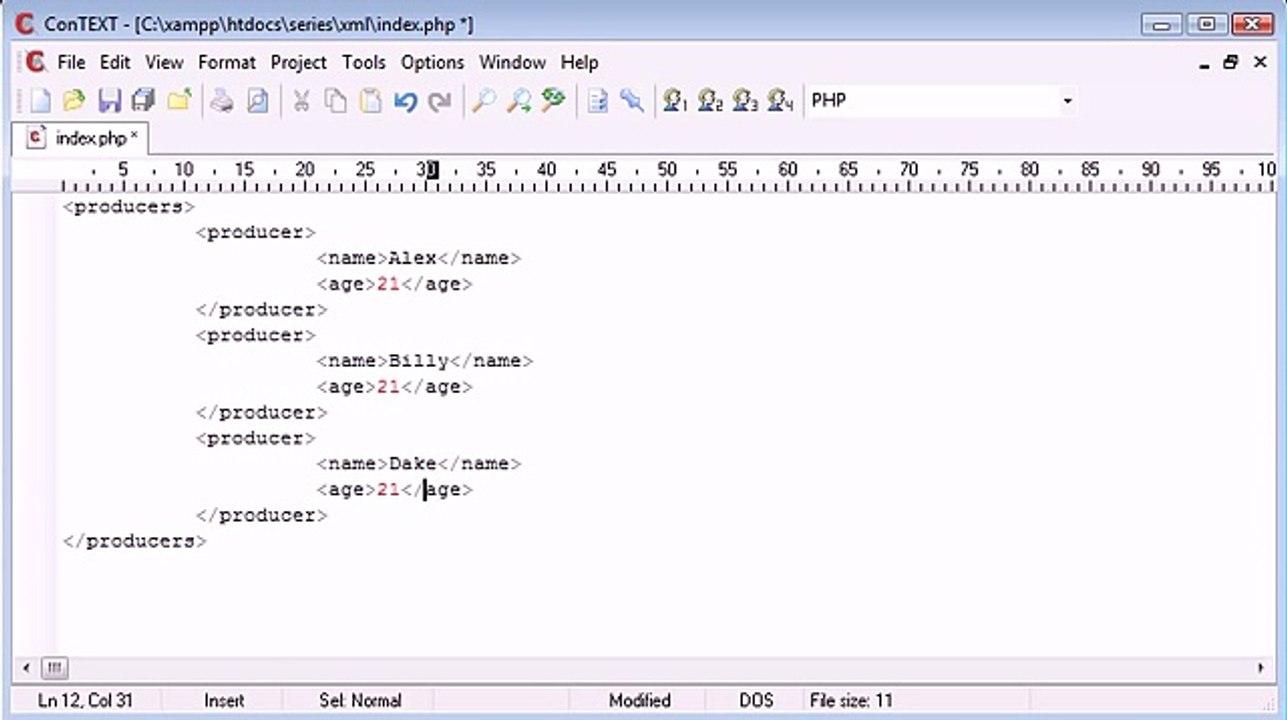Click the age 21 under Billy
This screenshot has height=720, width=1287.
click(x=388, y=387)
